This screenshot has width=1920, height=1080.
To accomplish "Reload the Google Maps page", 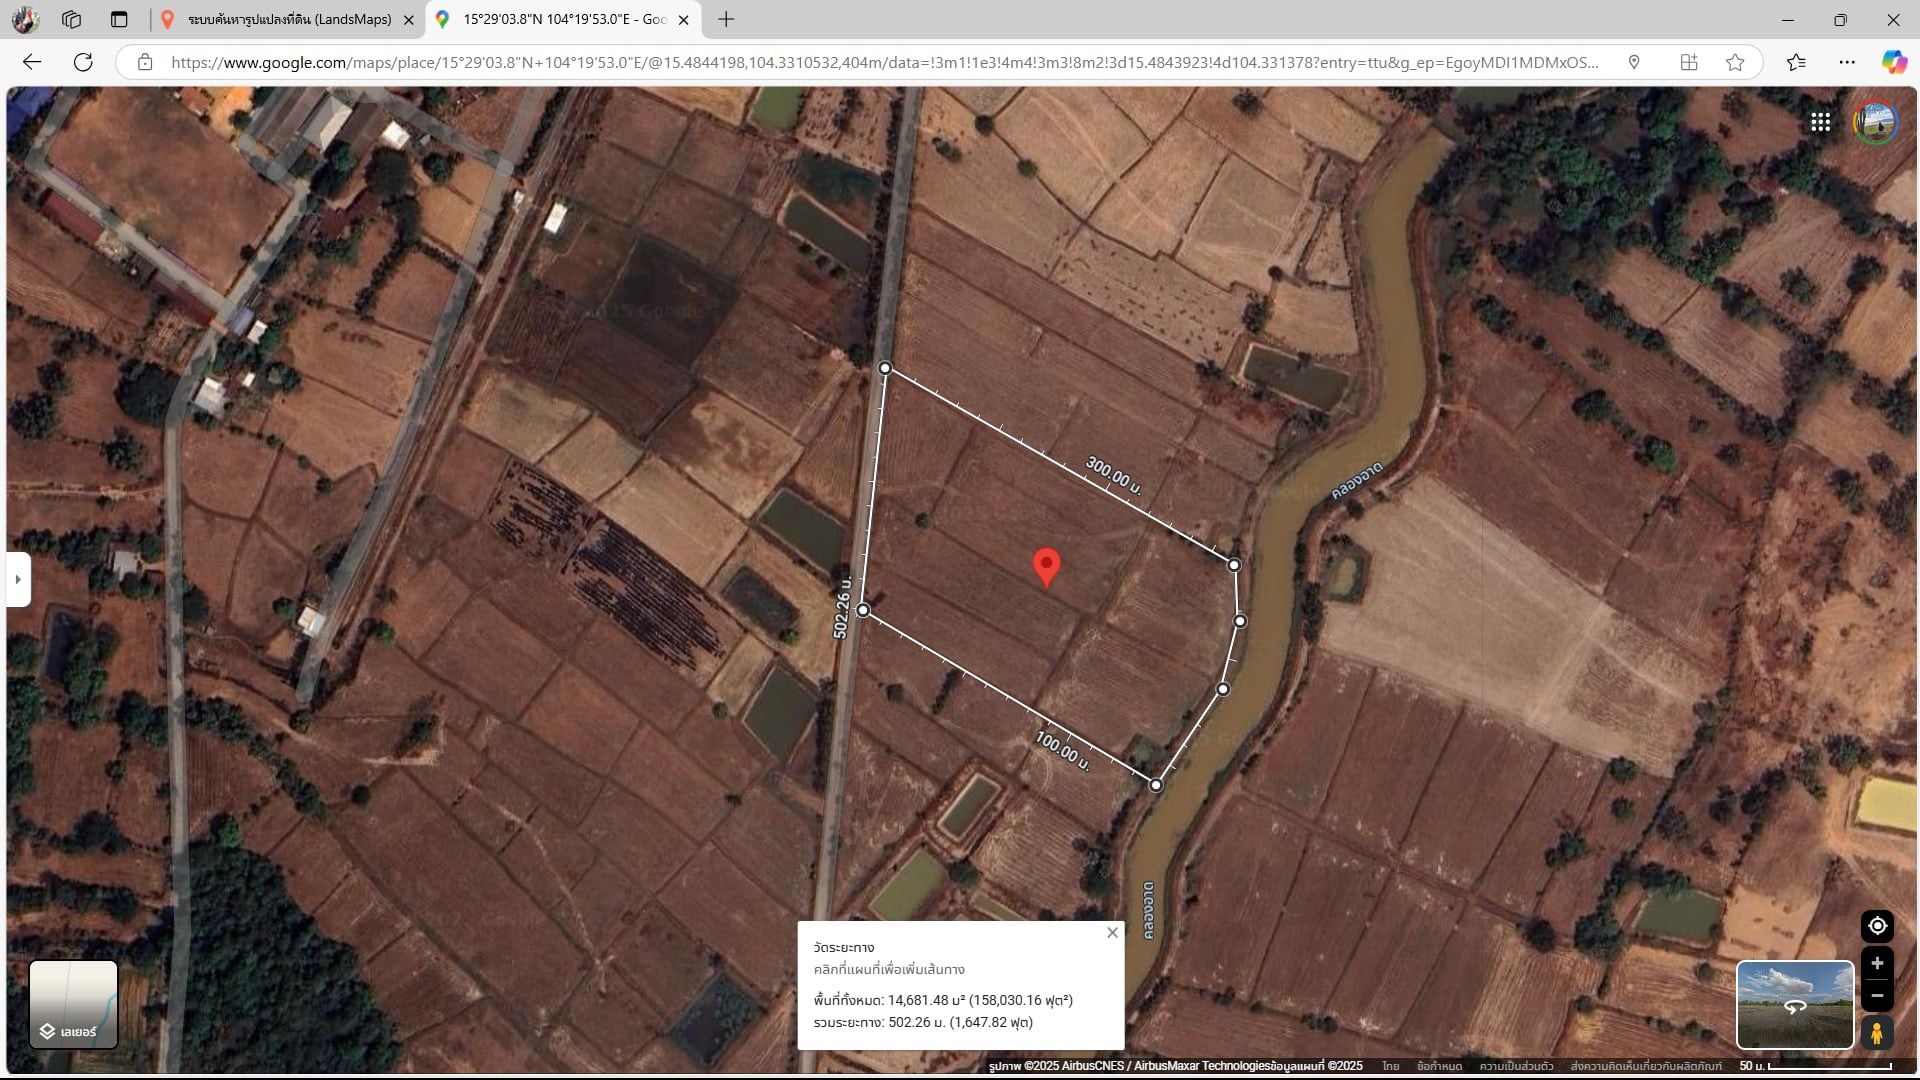I will click(83, 62).
